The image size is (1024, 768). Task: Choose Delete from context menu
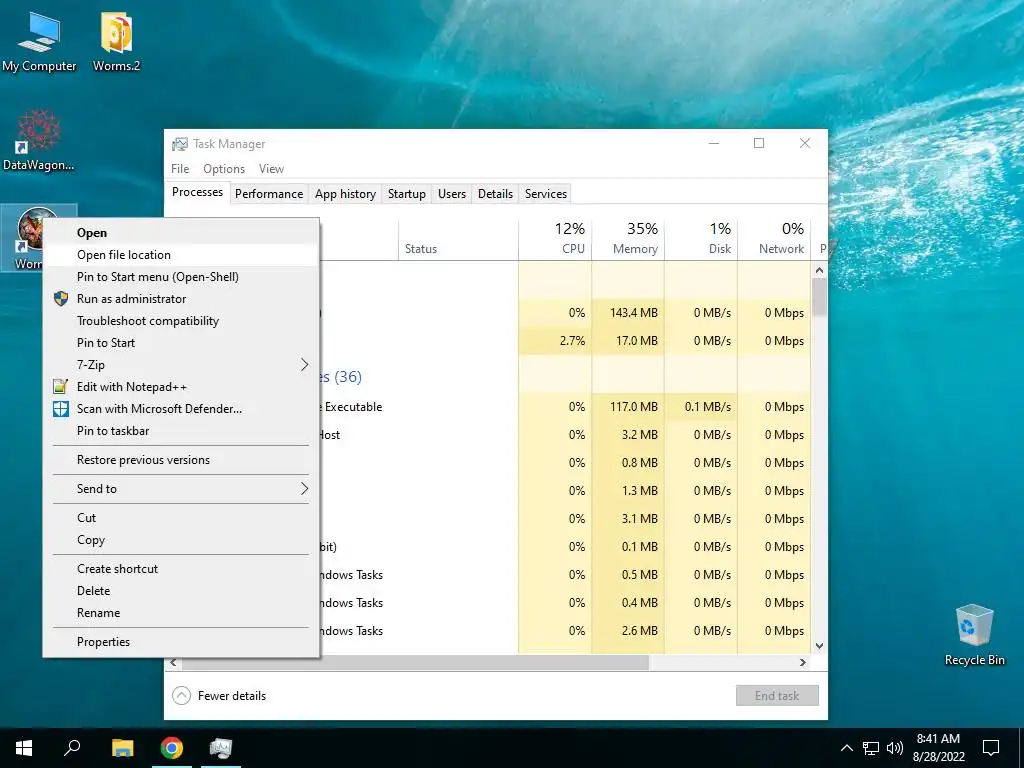tap(181, 590)
